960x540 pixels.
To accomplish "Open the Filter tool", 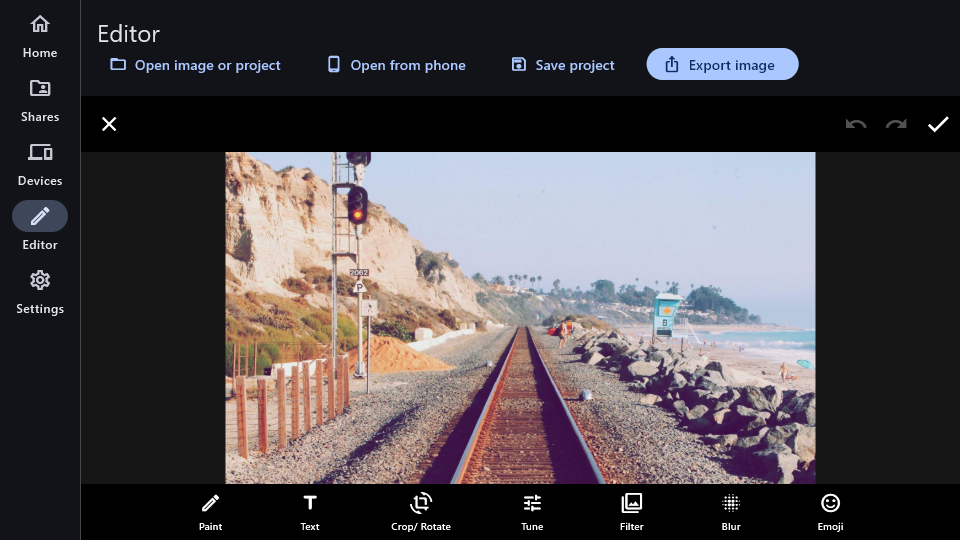I will [631, 512].
